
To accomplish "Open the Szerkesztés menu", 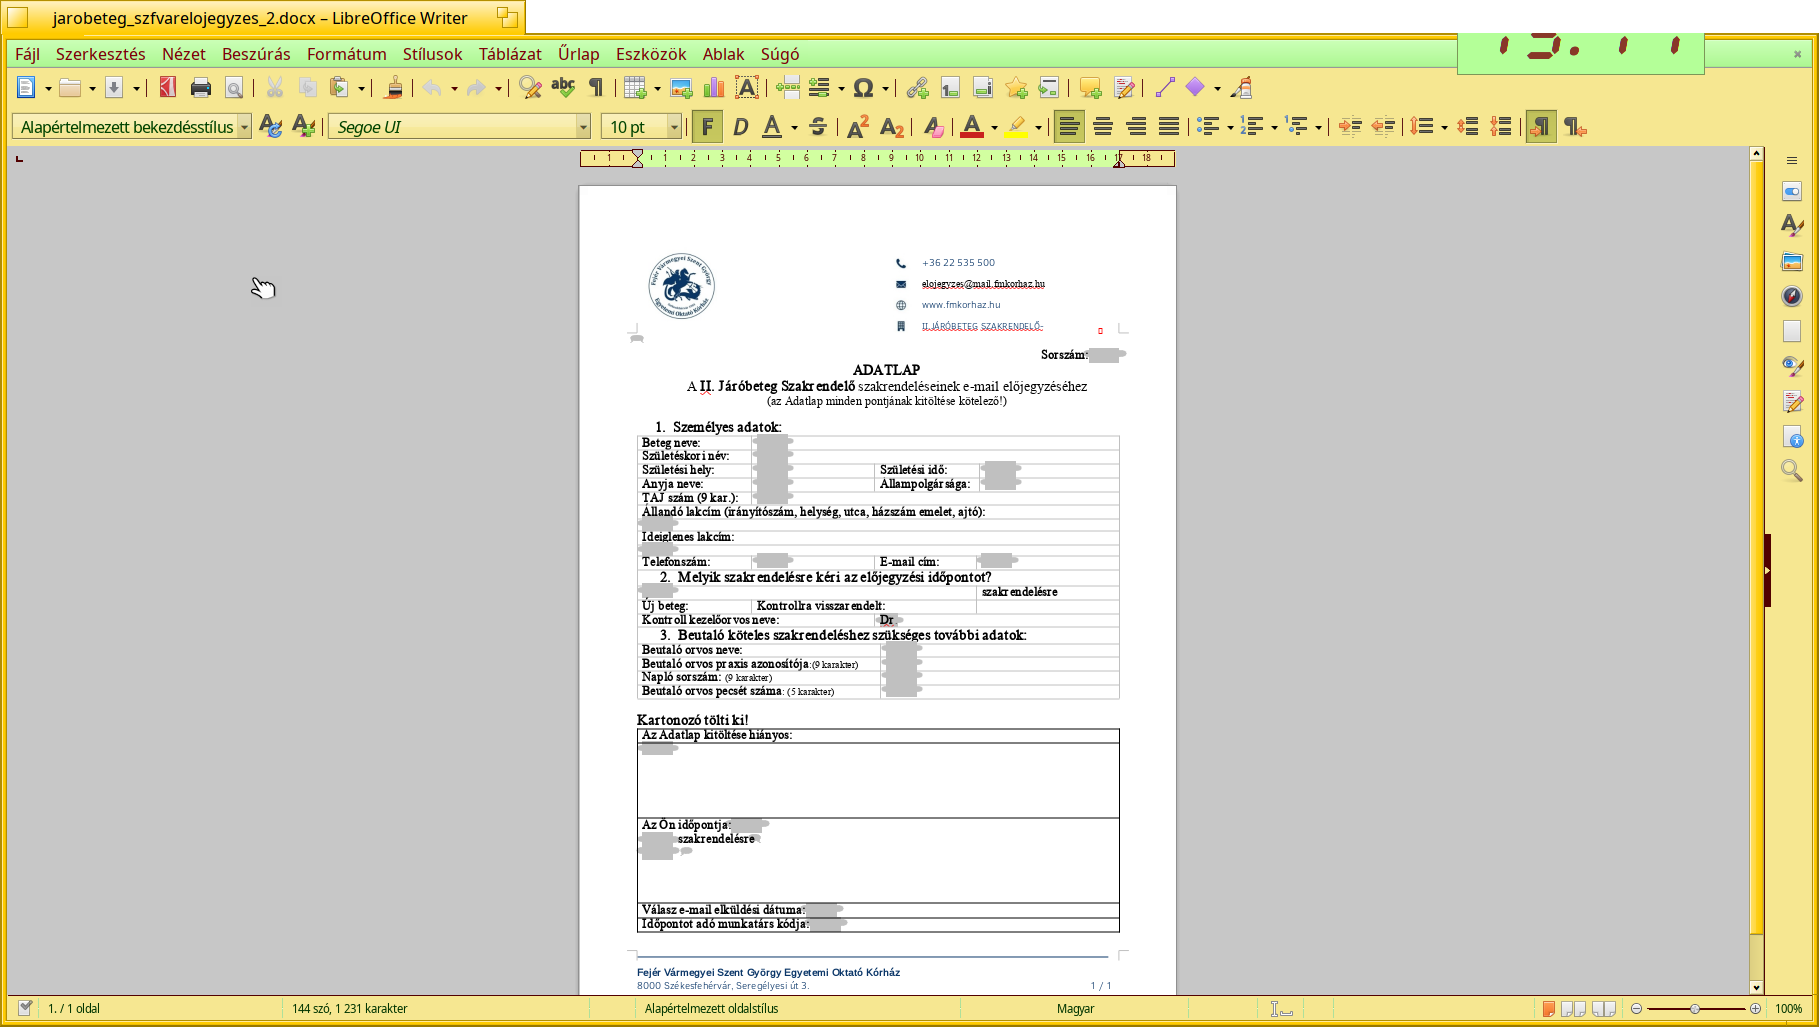I will click(x=100, y=54).
